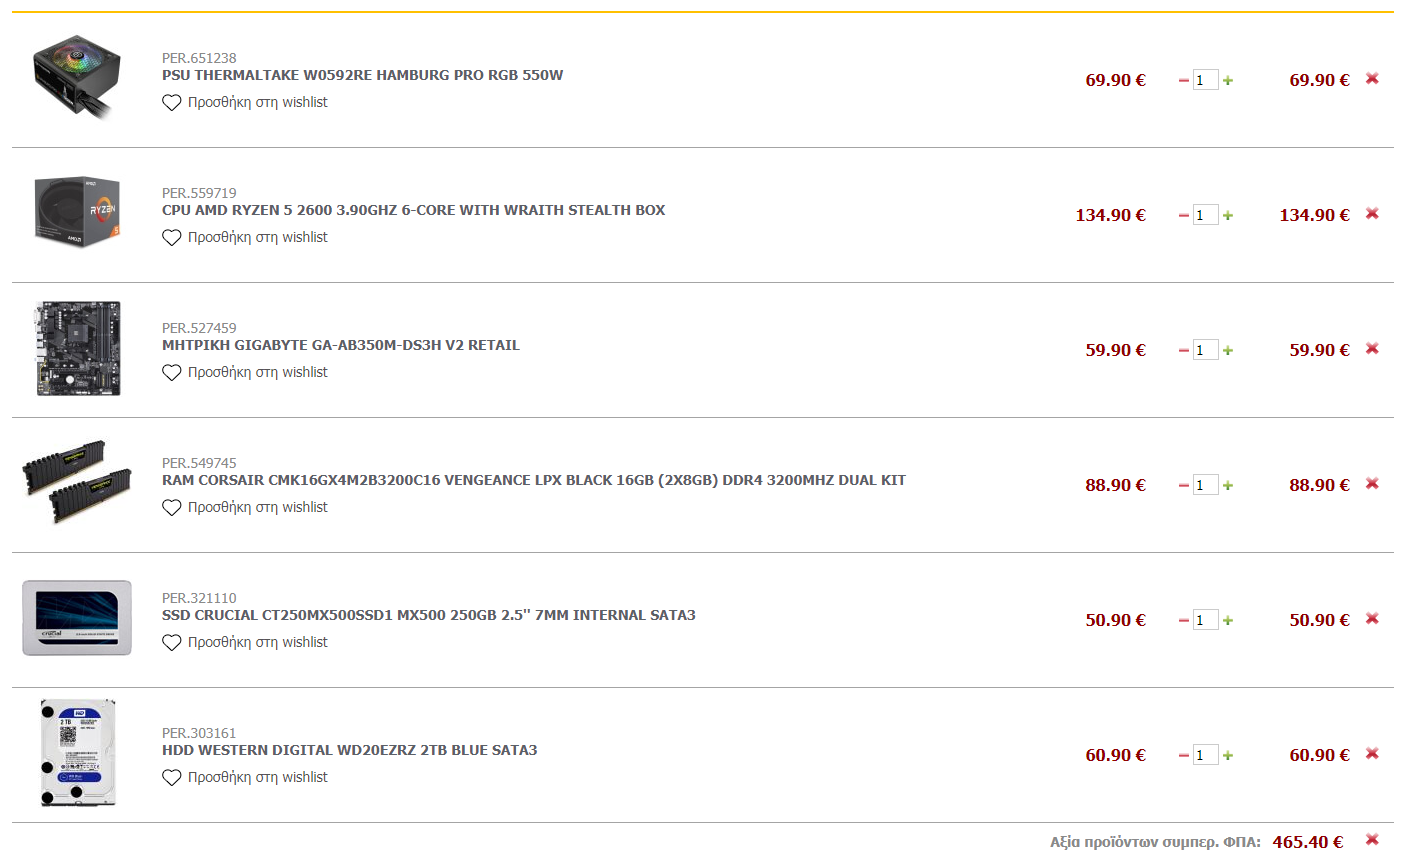Click heart icon under Thermaltake PSU

[172, 103]
